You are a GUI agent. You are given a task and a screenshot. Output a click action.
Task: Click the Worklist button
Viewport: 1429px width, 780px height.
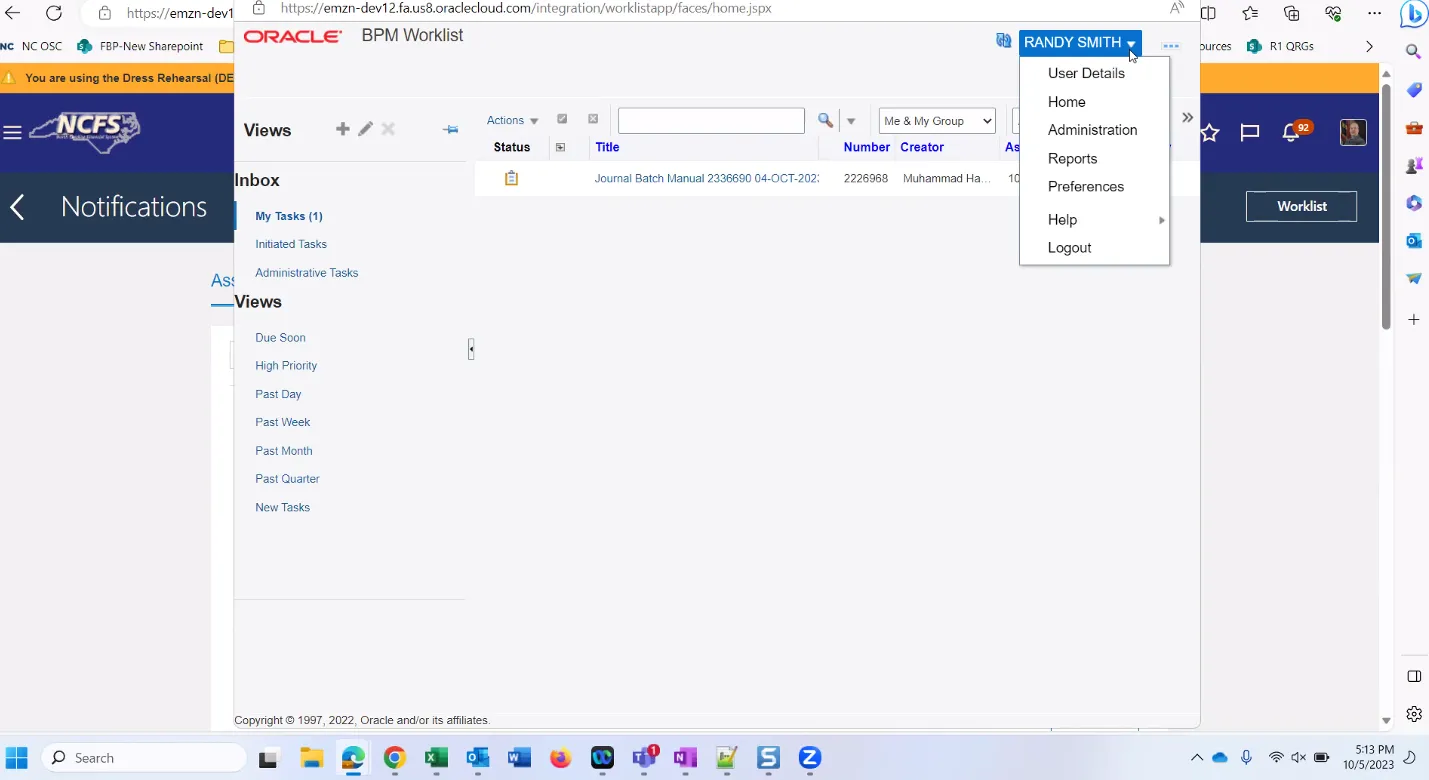tap(1301, 206)
